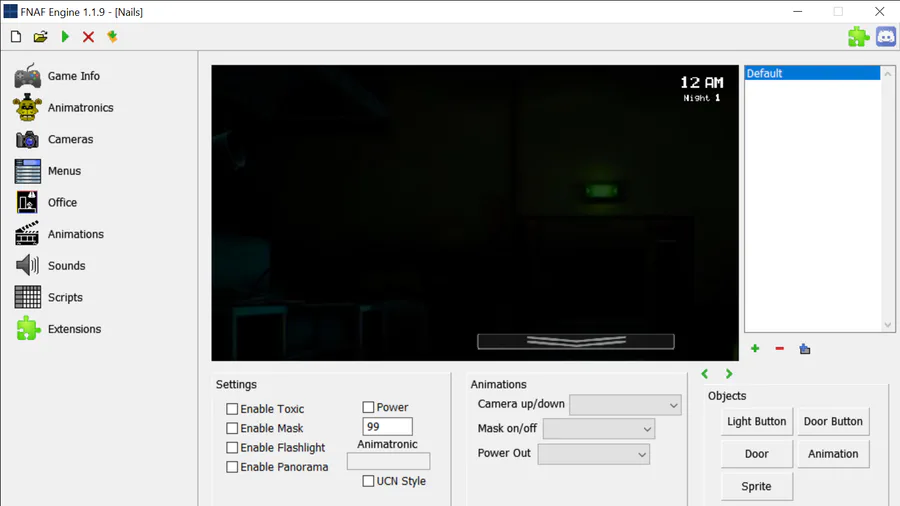The image size is (900, 506).
Task: Click the Animations clapperboard icon
Action: pos(28,234)
